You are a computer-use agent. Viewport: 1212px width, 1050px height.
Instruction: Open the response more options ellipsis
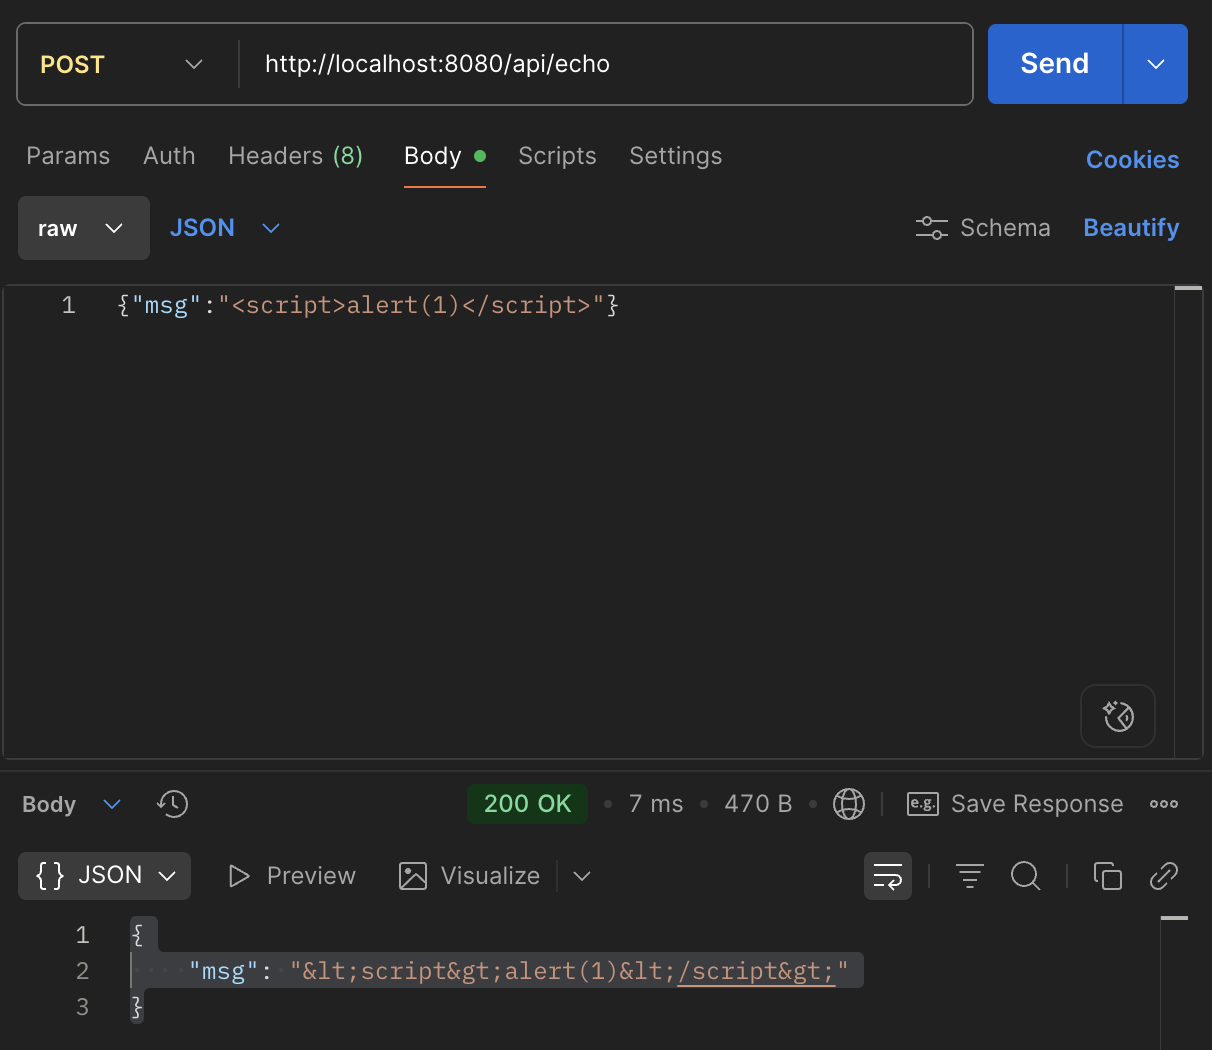pos(1164,804)
